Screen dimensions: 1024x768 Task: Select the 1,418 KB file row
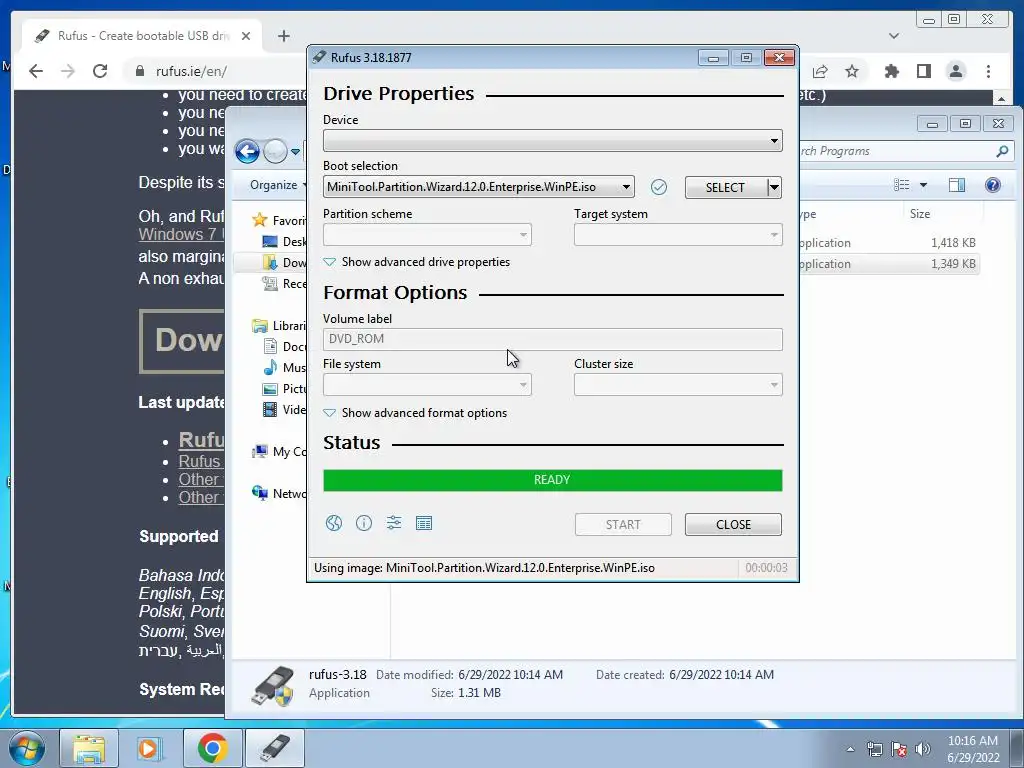coord(888,243)
